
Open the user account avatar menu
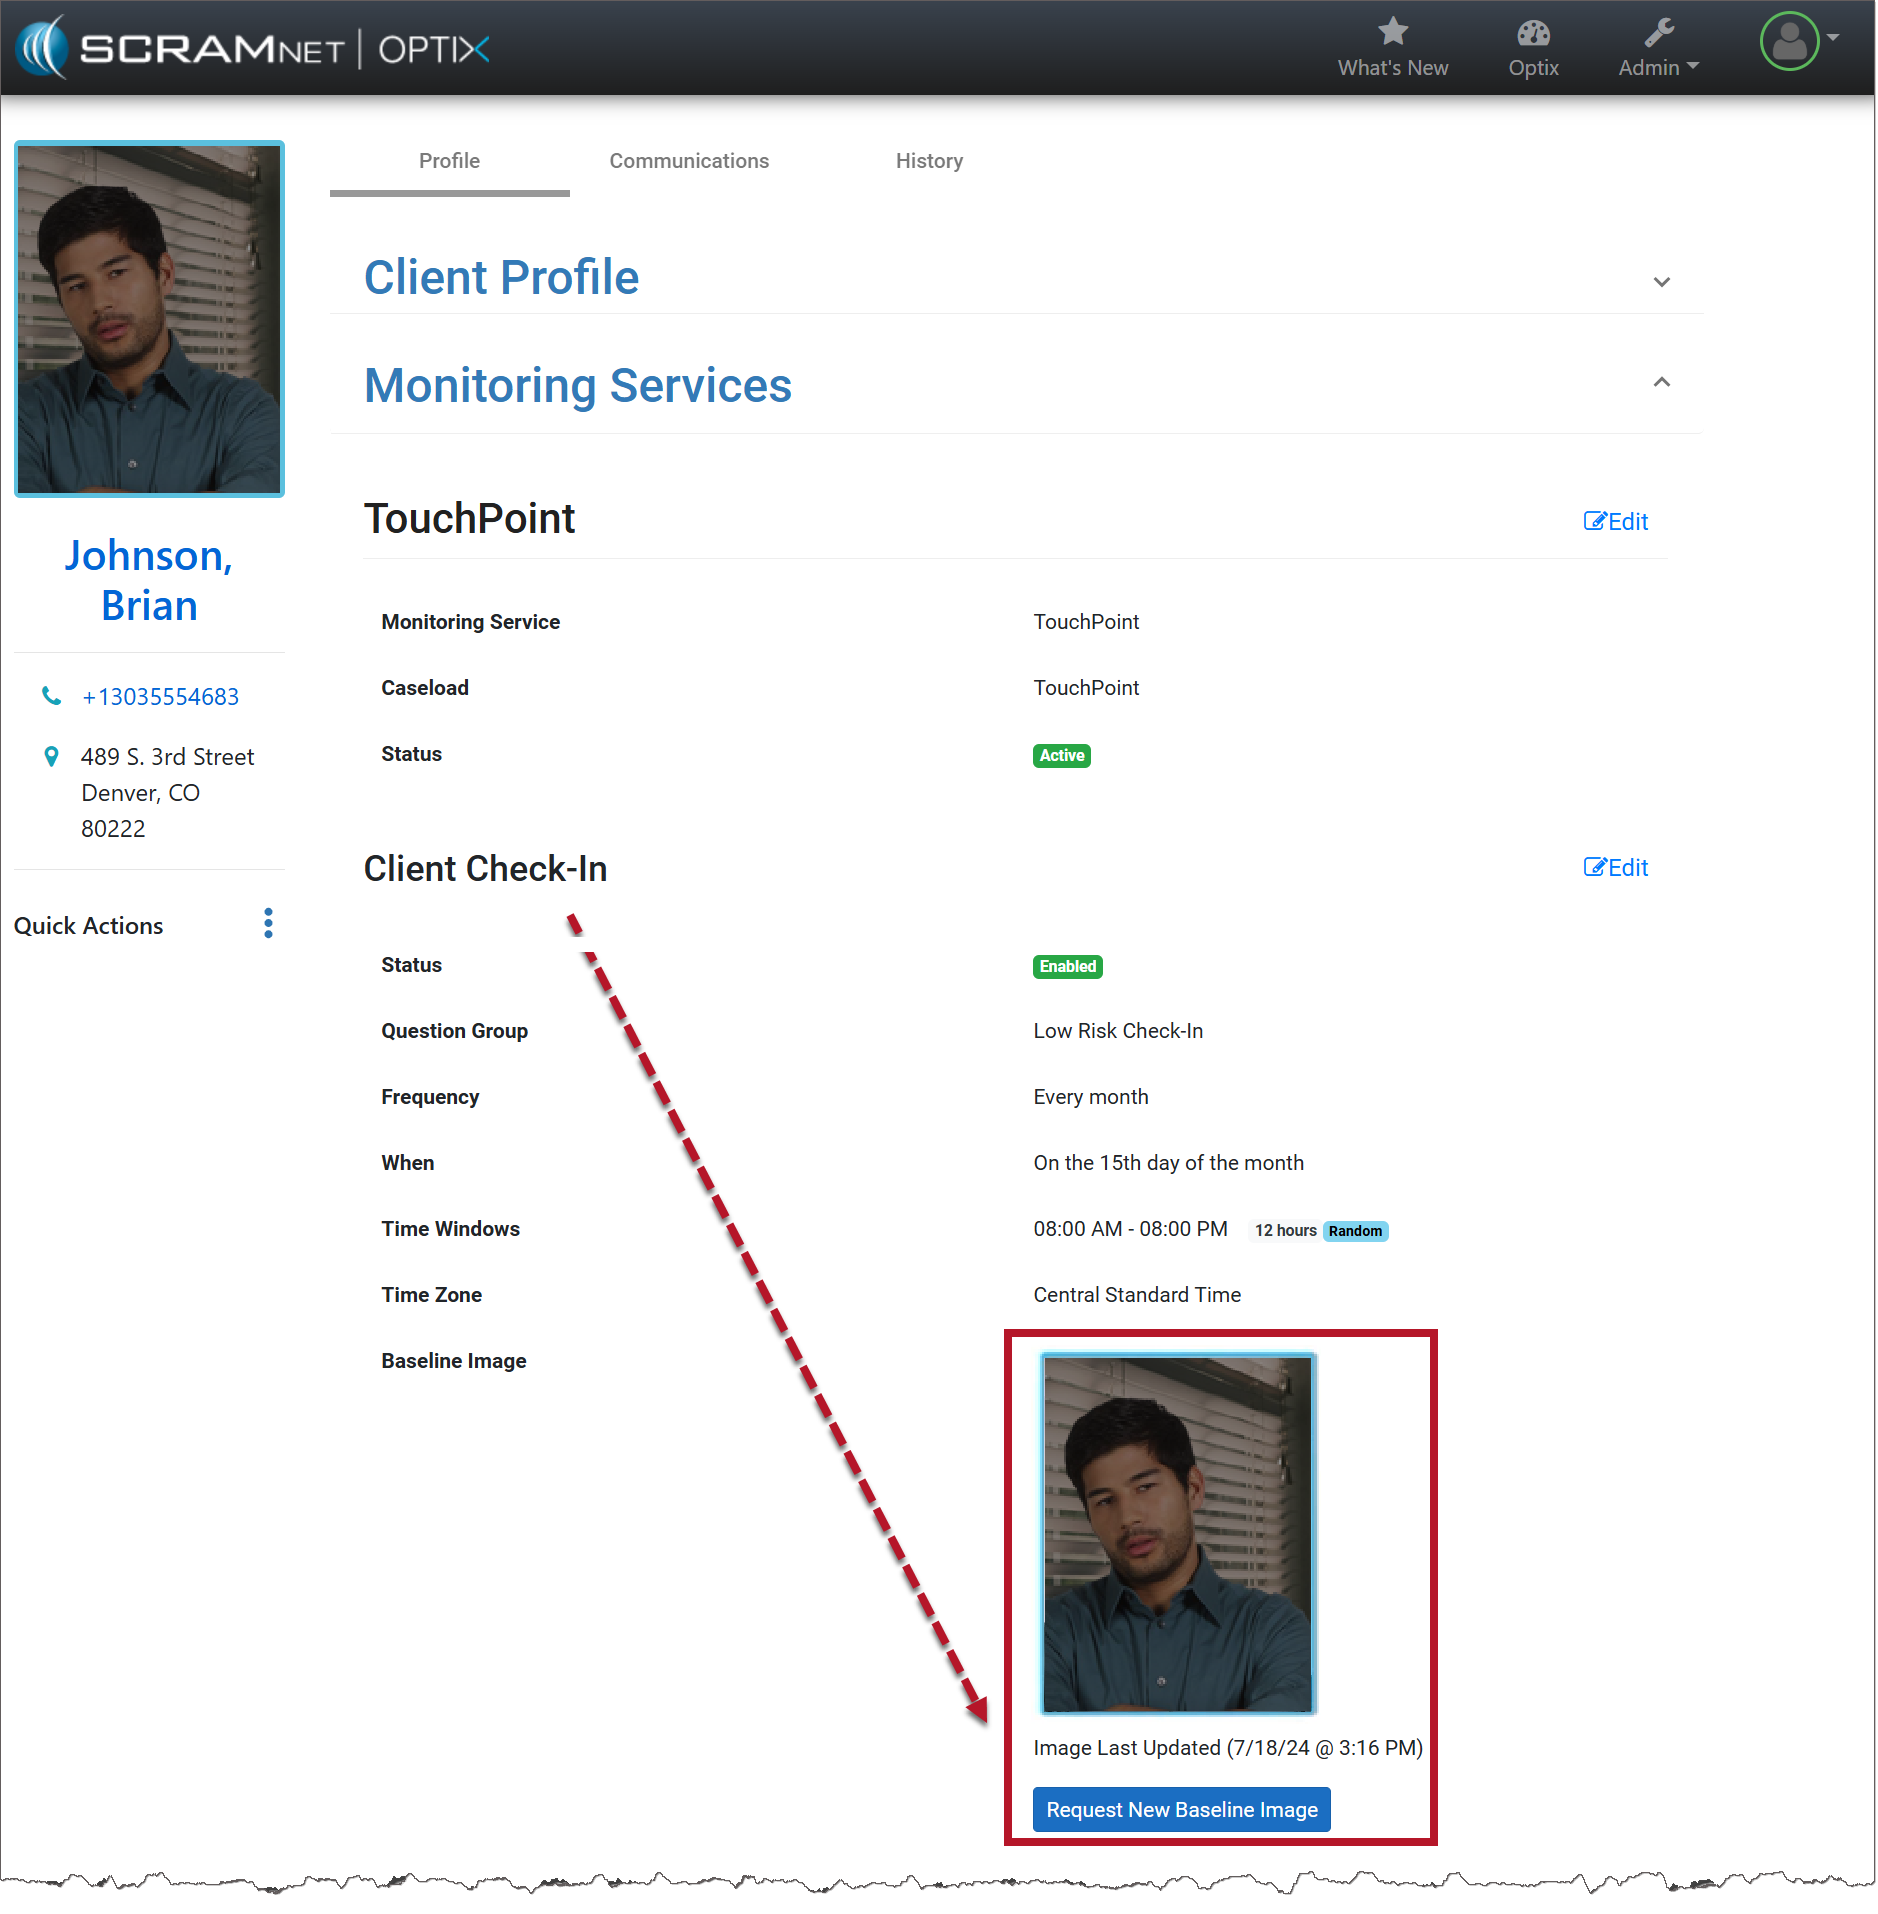(1788, 42)
